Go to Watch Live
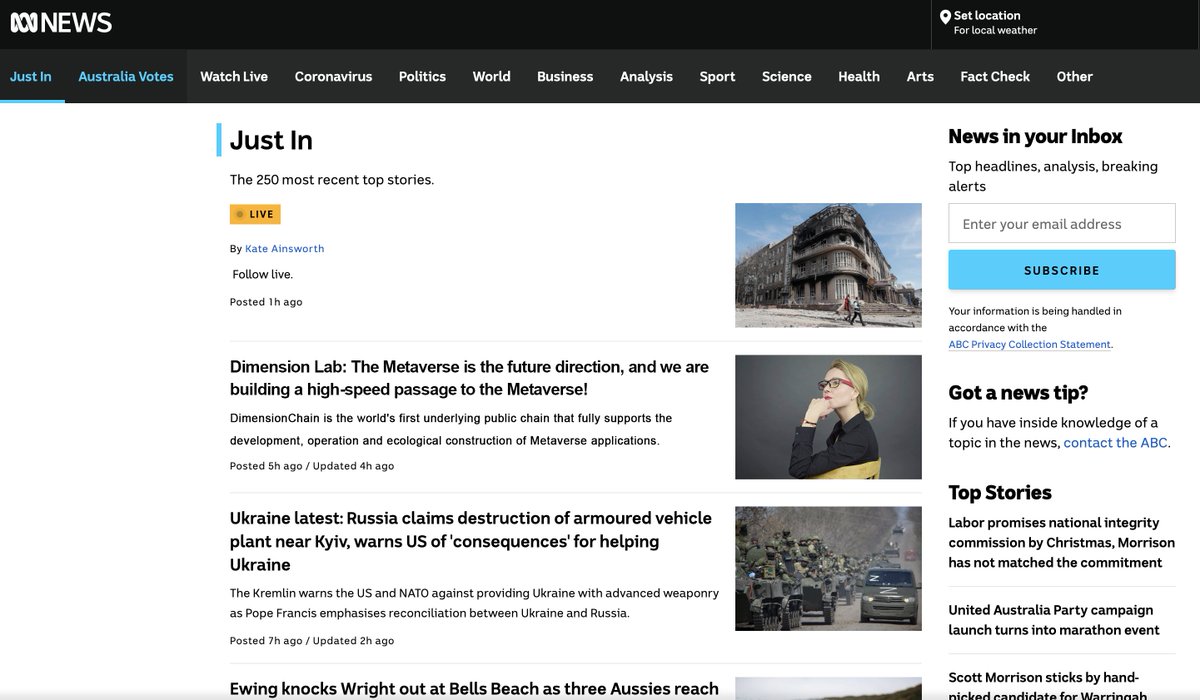This screenshot has height=700, width=1200. [x=234, y=76]
